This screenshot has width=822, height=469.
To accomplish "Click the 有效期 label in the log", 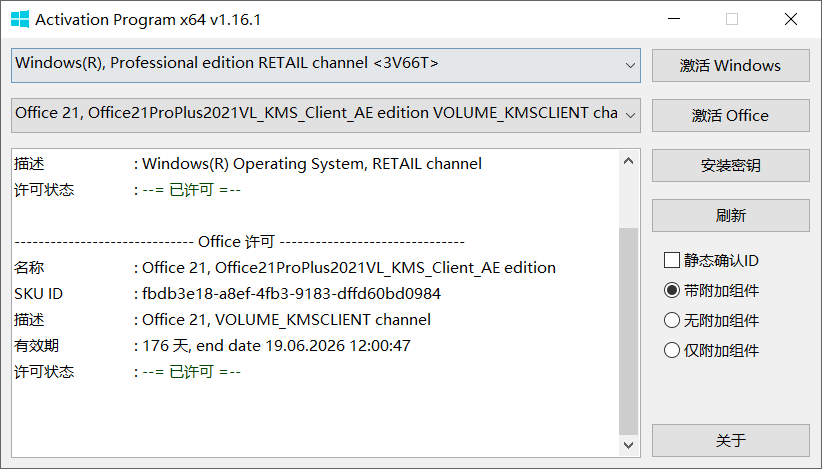I will pos(36,346).
